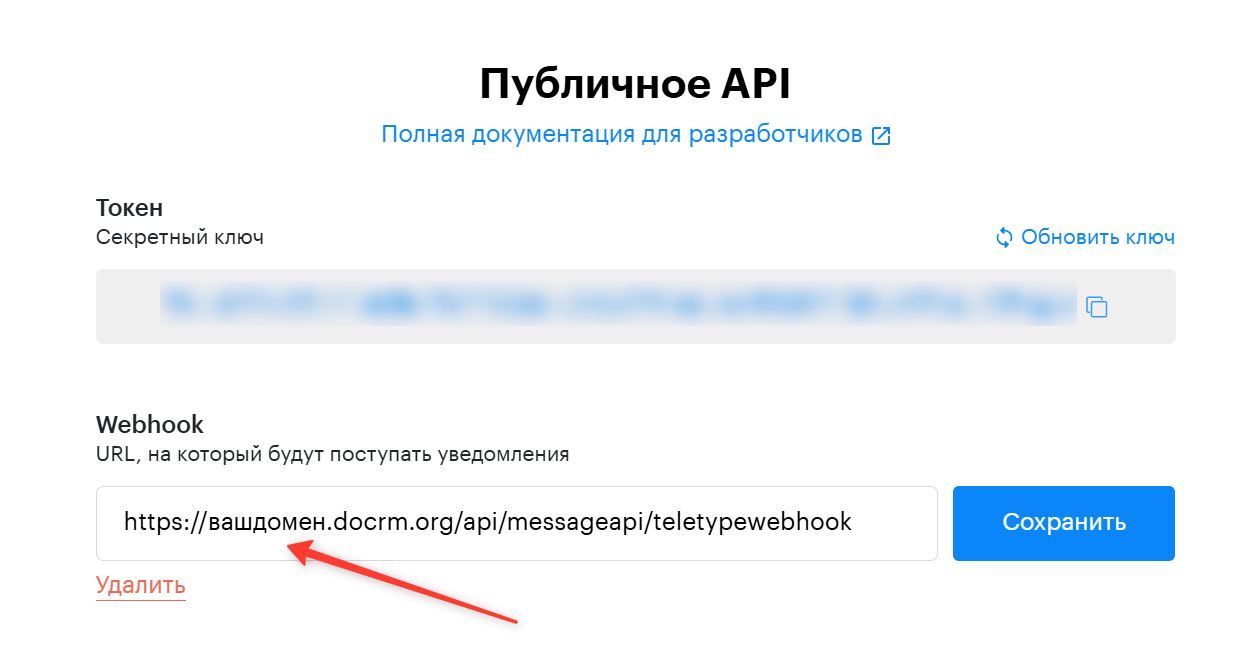Click the word разработчиков in the documentation link

click(775, 134)
